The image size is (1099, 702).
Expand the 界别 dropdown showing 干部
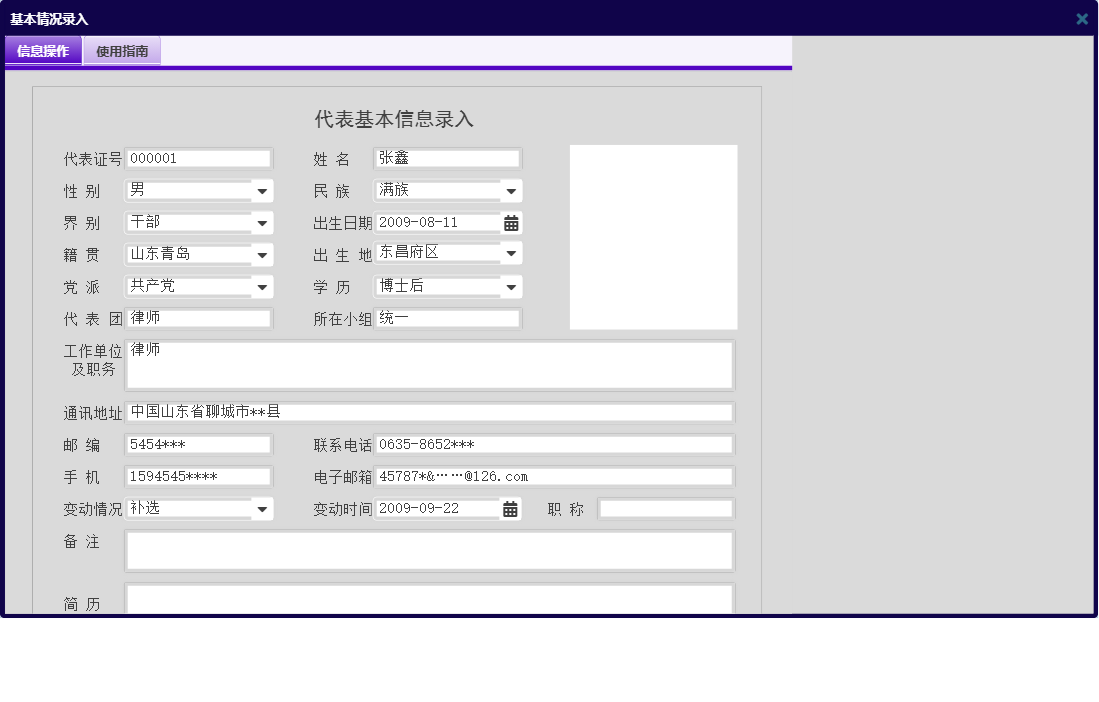[x=262, y=223]
